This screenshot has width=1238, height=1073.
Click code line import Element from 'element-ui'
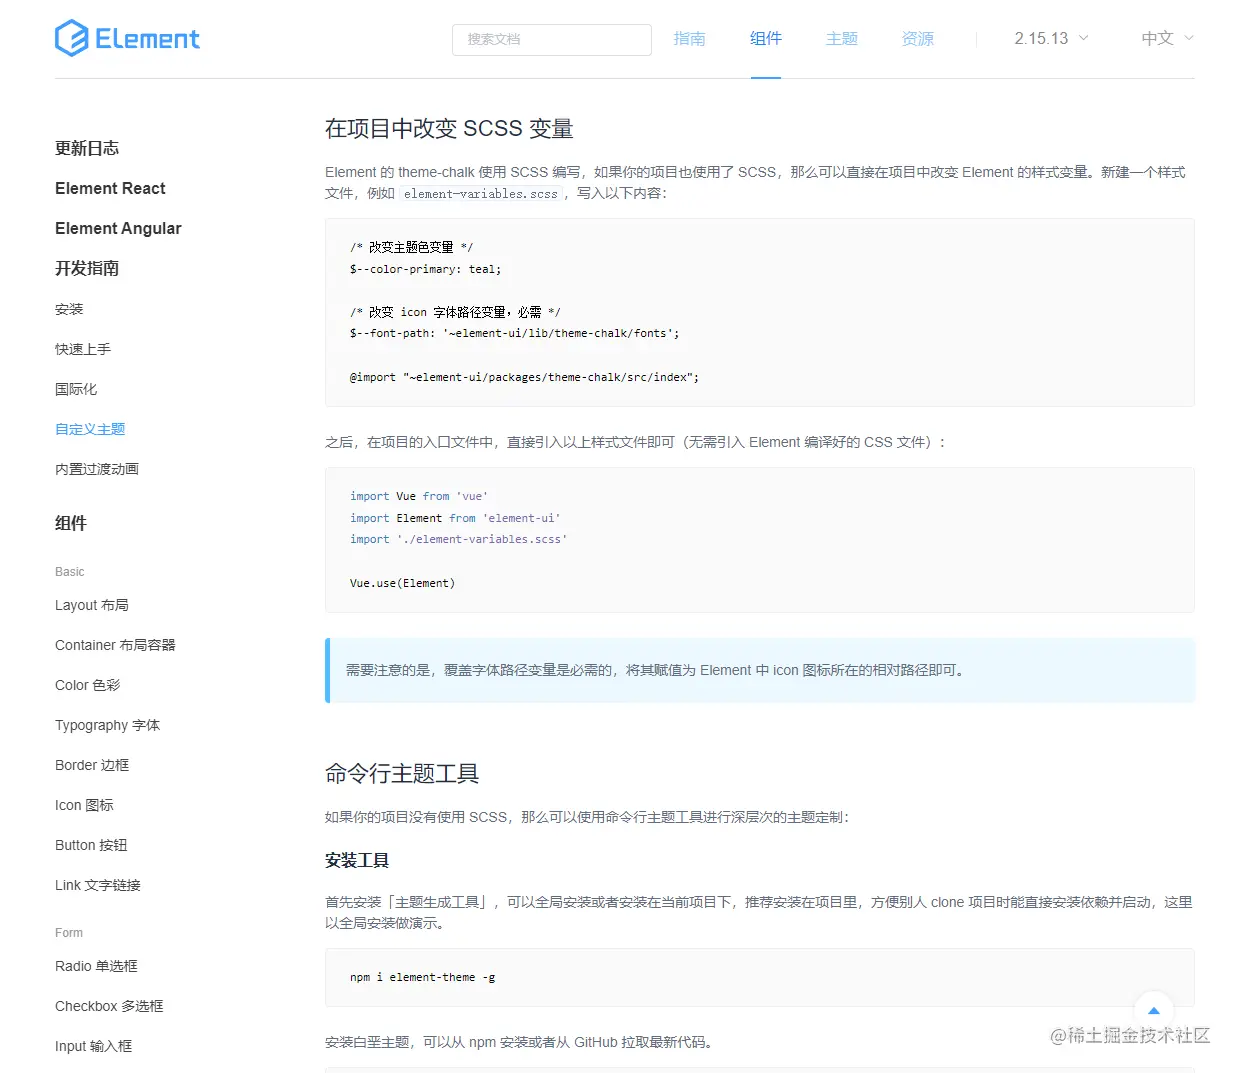click(455, 518)
